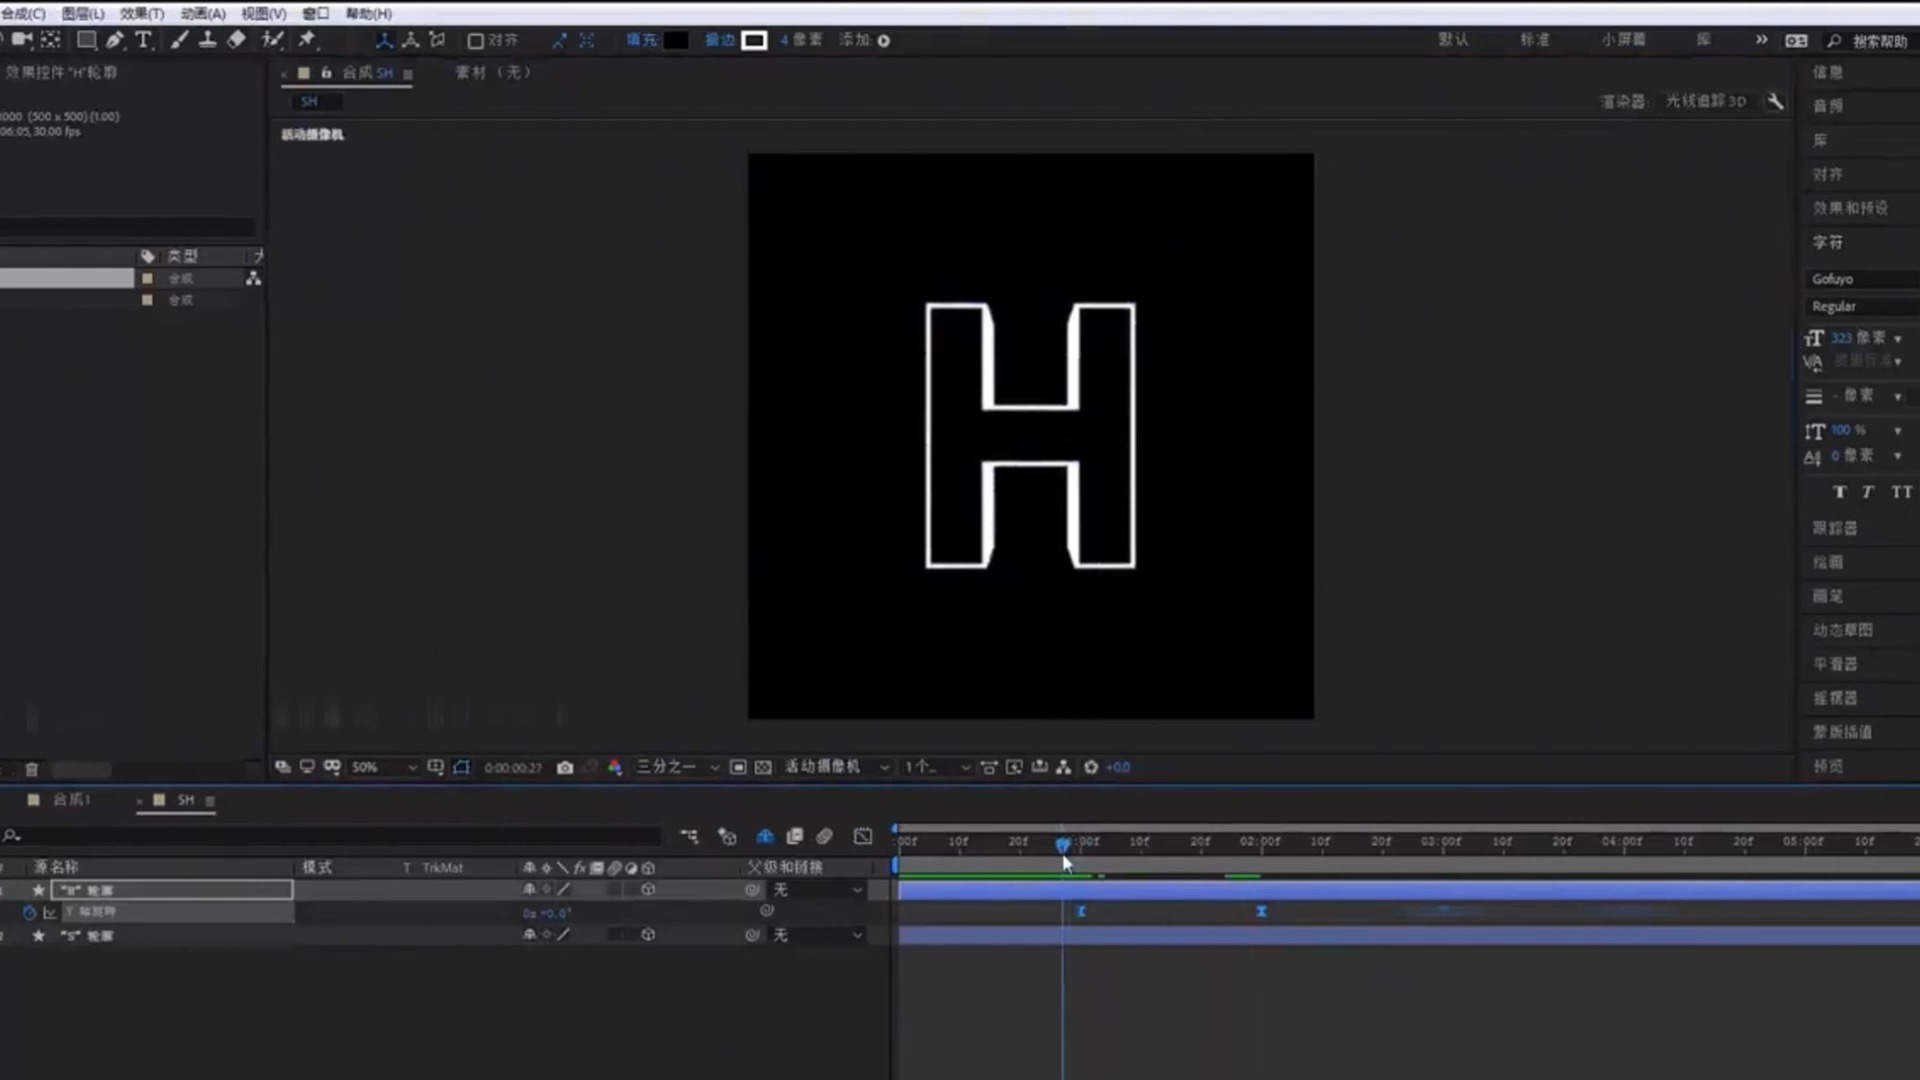Show channel and color management settings

click(x=615, y=767)
